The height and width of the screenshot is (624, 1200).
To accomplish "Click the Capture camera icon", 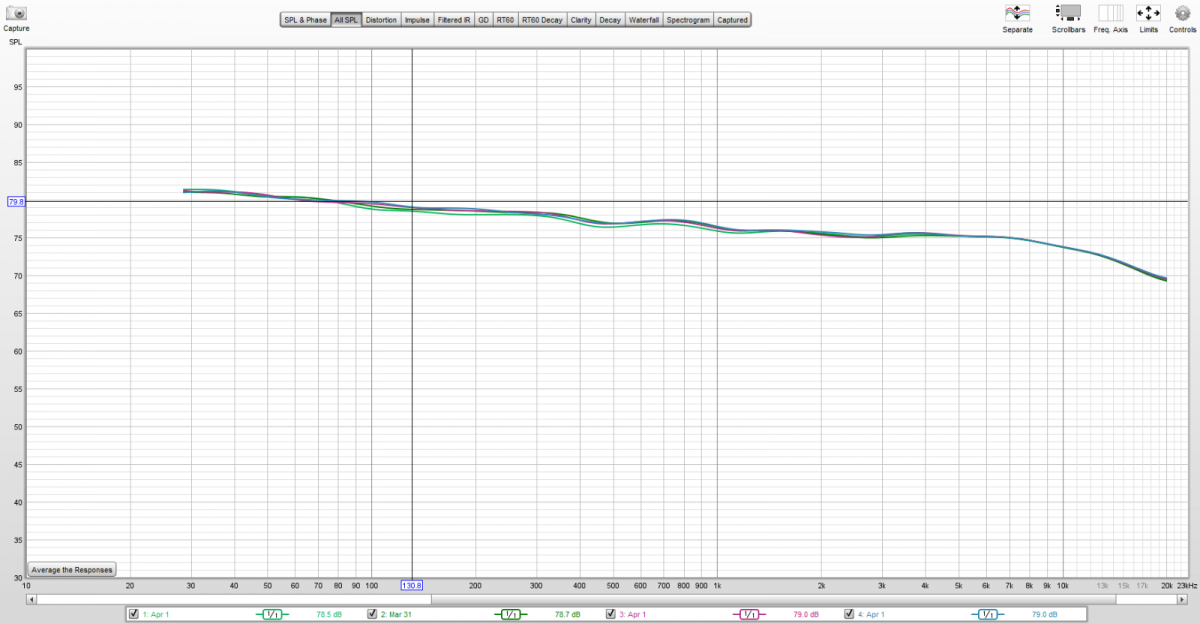I will click(16, 13).
